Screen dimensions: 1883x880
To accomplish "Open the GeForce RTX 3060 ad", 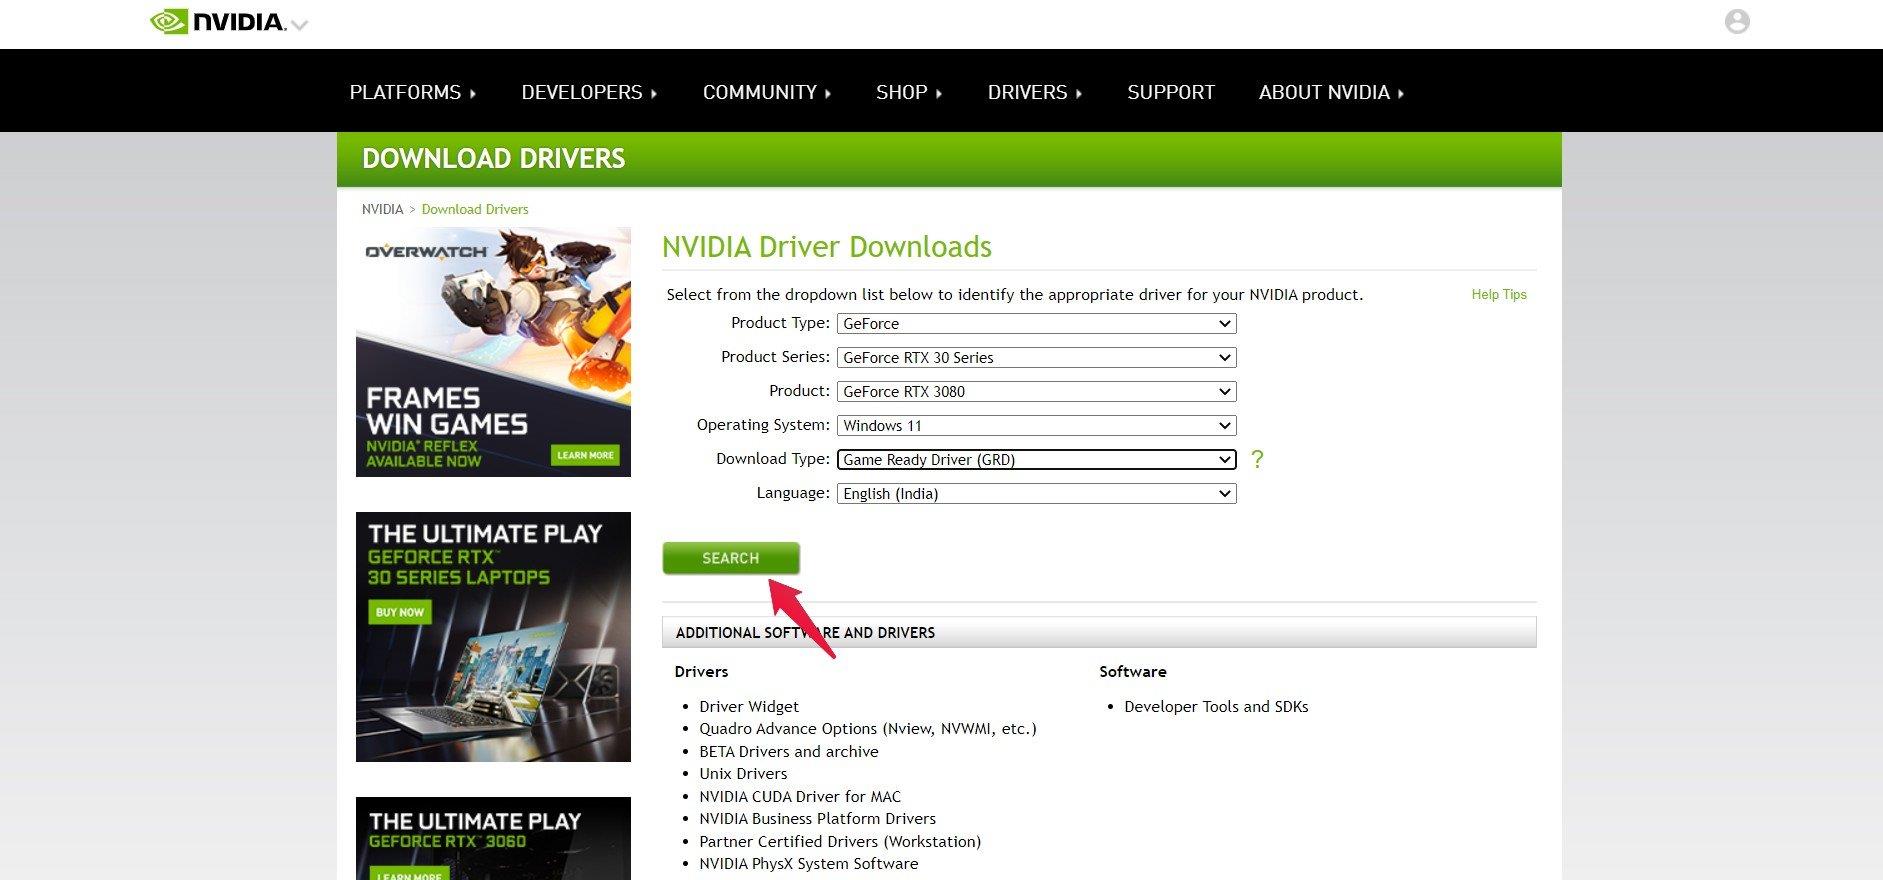I will point(493,838).
